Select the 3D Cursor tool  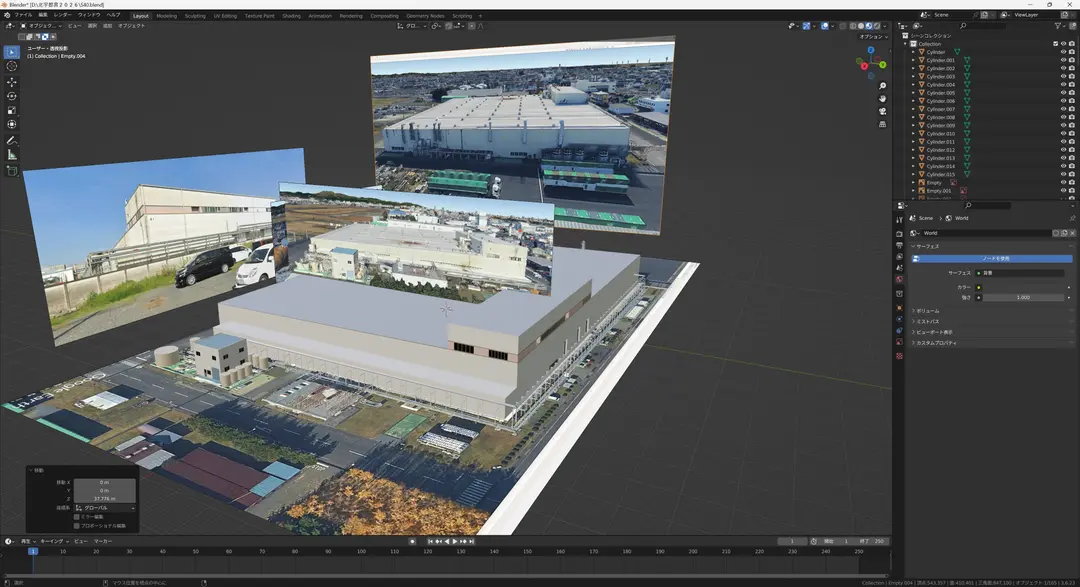(x=12, y=66)
